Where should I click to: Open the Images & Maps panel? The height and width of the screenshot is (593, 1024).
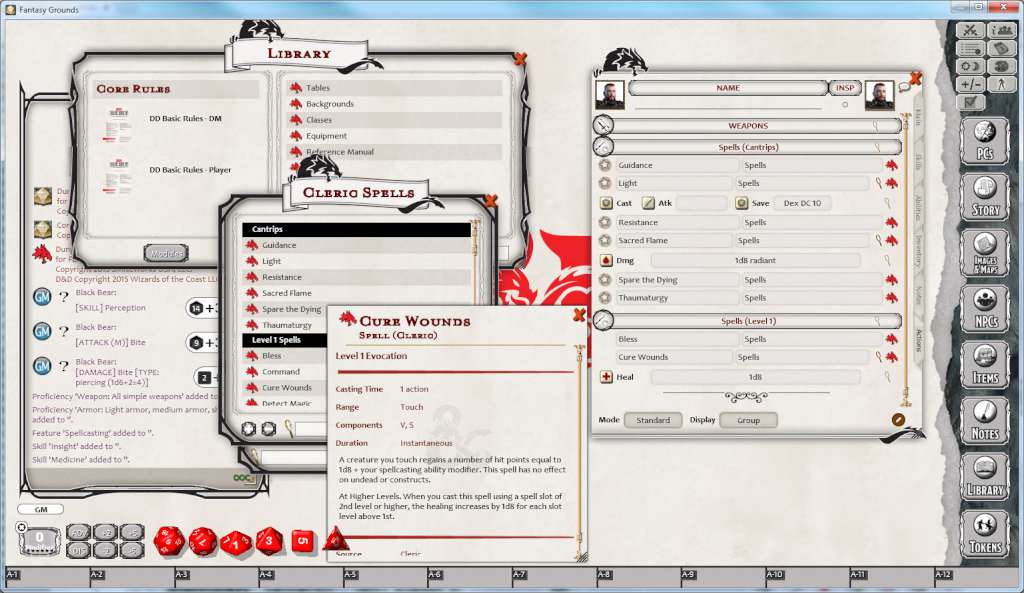pyautogui.click(x=986, y=255)
